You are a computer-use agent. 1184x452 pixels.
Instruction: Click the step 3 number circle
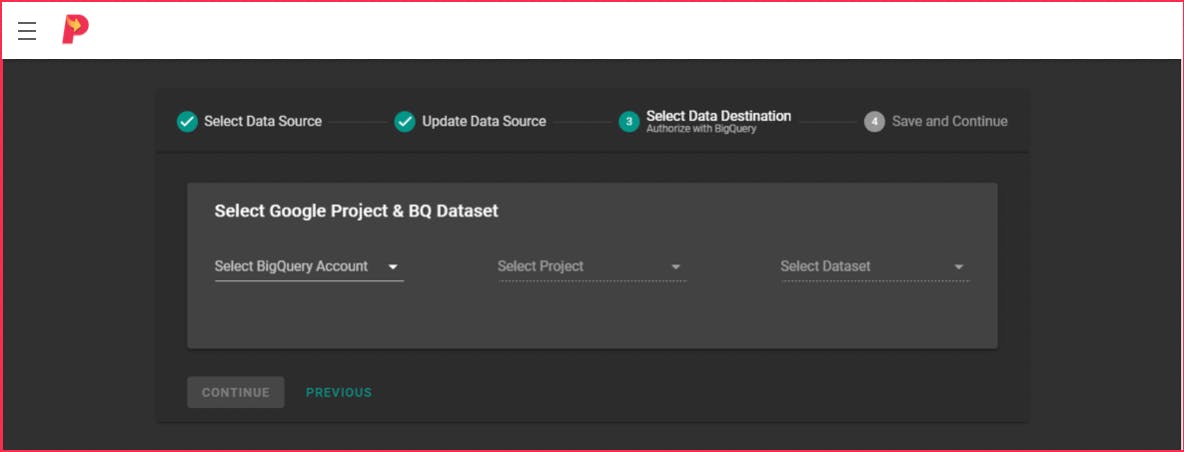pos(629,122)
